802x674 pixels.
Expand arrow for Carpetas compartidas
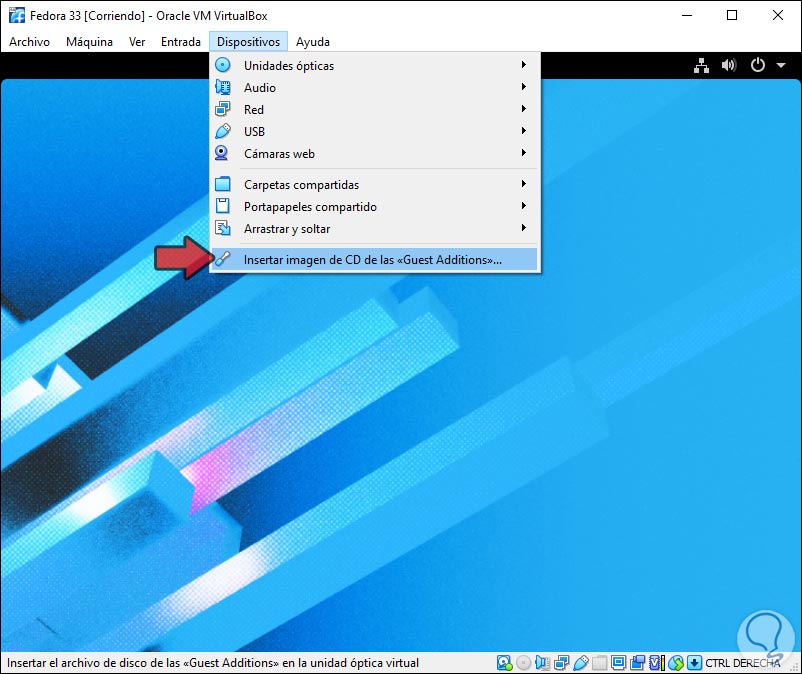[524, 183]
